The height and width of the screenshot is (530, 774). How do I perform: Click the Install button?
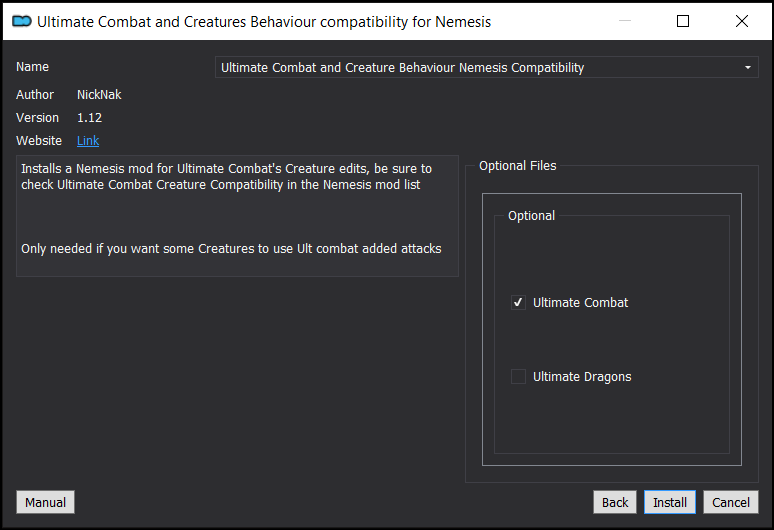pyautogui.click(x=669, y=502)
